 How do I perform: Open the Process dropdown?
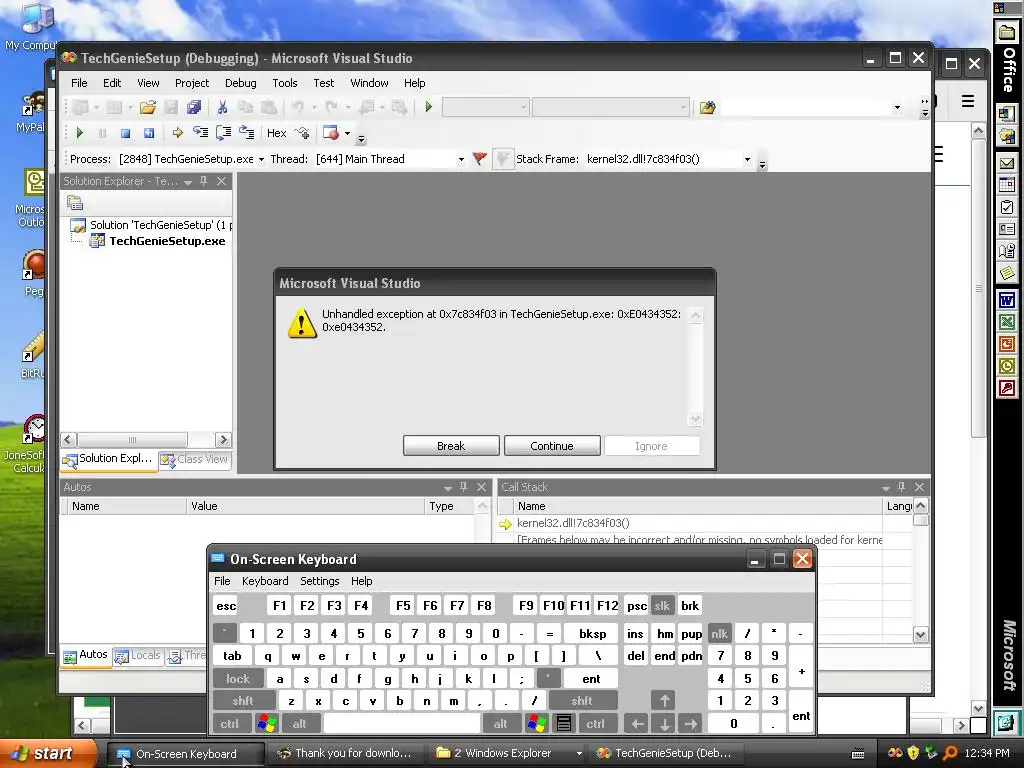[x=261, y=159]
